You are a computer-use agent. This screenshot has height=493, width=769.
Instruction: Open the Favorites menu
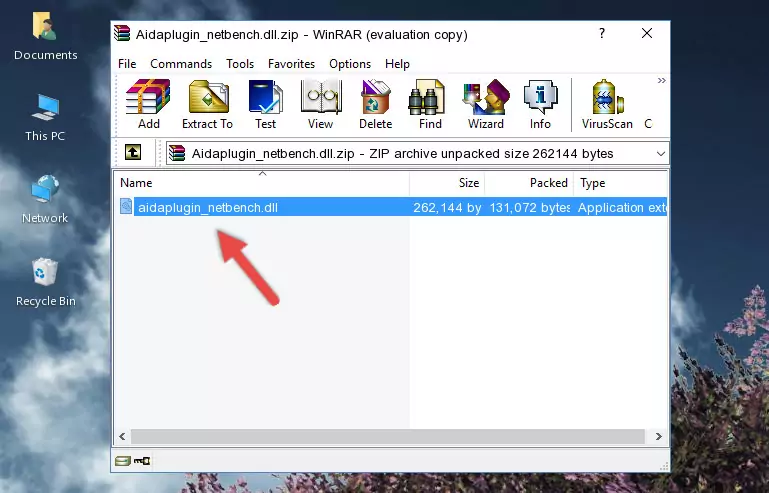coord(291,64)
